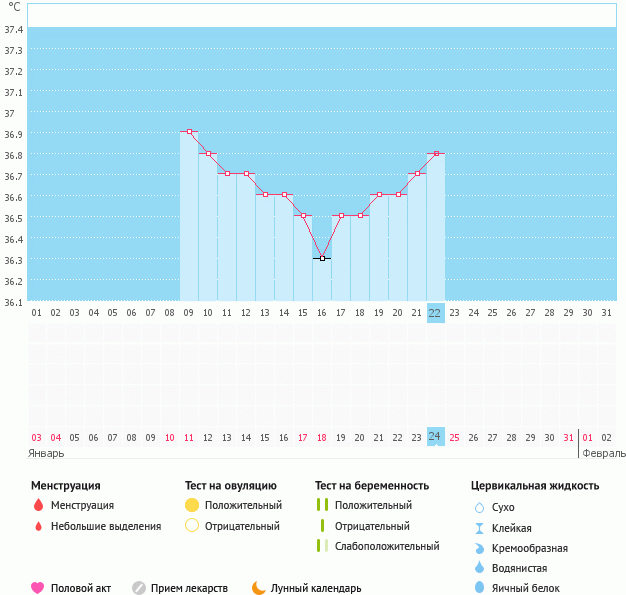This screenshot has width=626, height=595.
Task: Click the pink heart Половой акт icon
Action: pyautogui.click(x=38, y=588)
